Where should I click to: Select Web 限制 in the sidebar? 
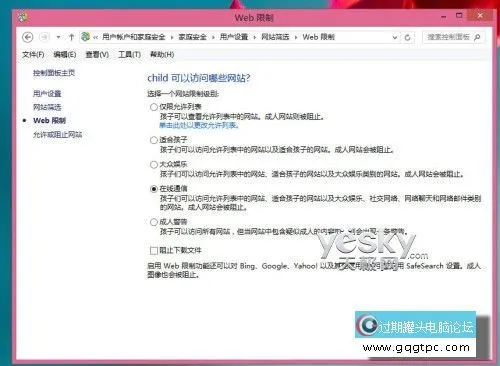[49, 121]
